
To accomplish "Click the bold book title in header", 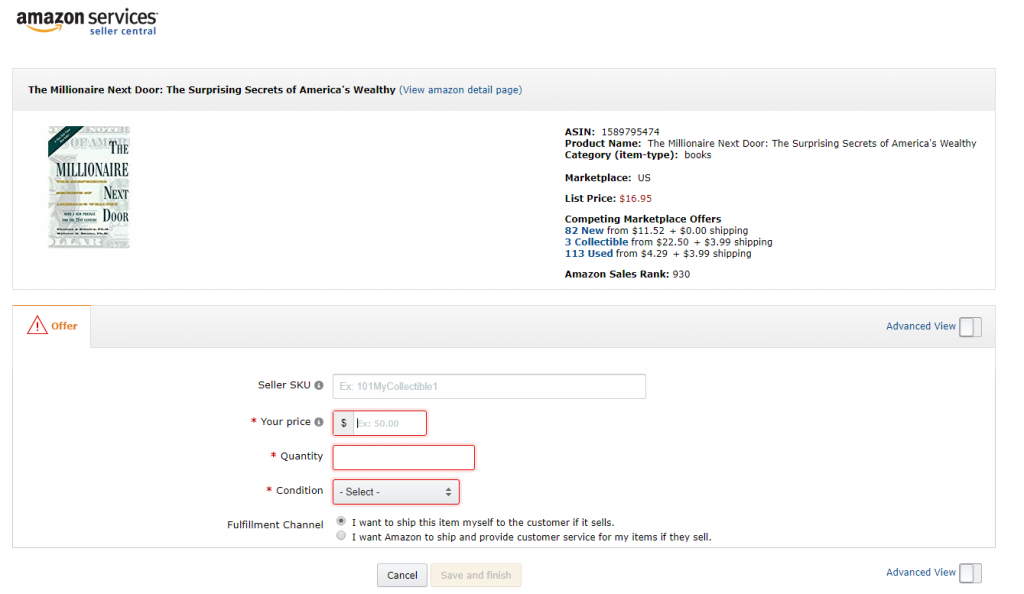I will (212, 90).
